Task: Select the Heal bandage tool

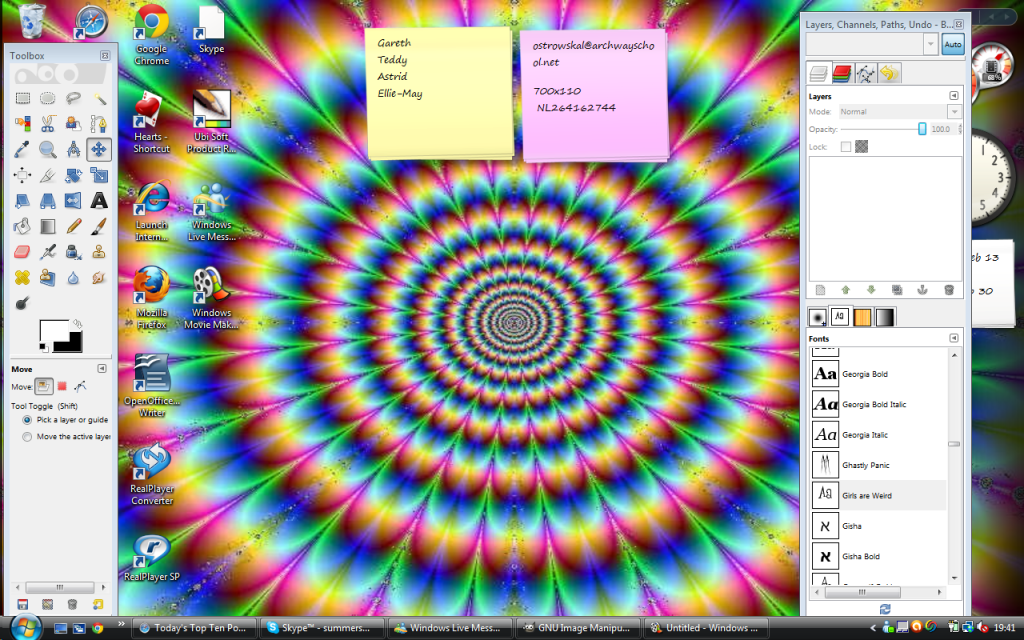Action: [22, 277]
